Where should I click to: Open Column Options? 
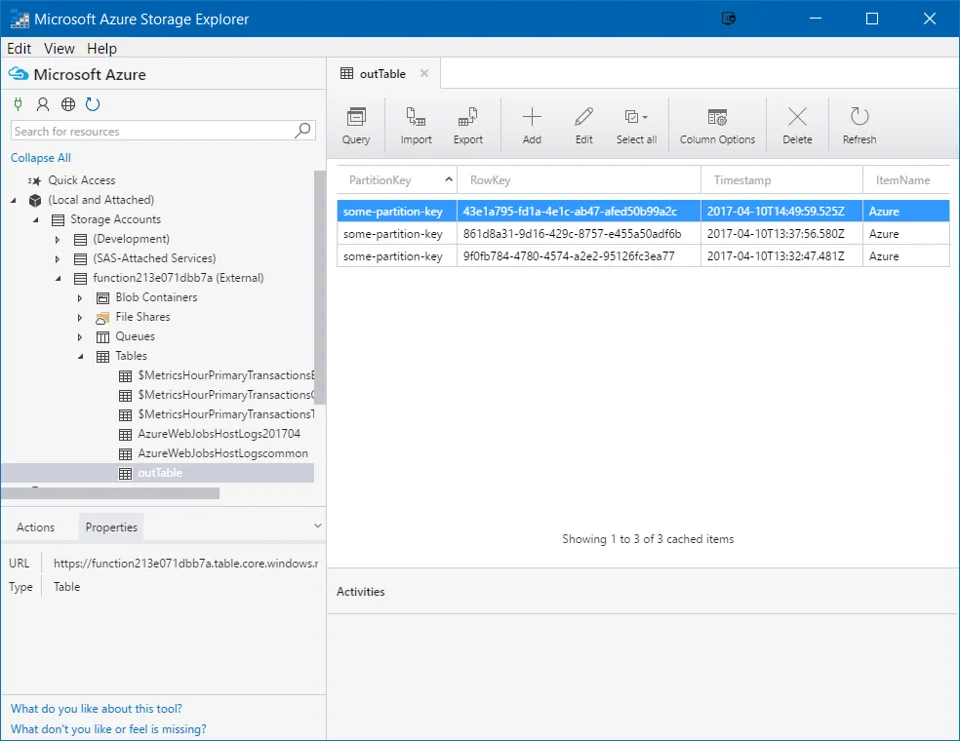coord(717,126)
